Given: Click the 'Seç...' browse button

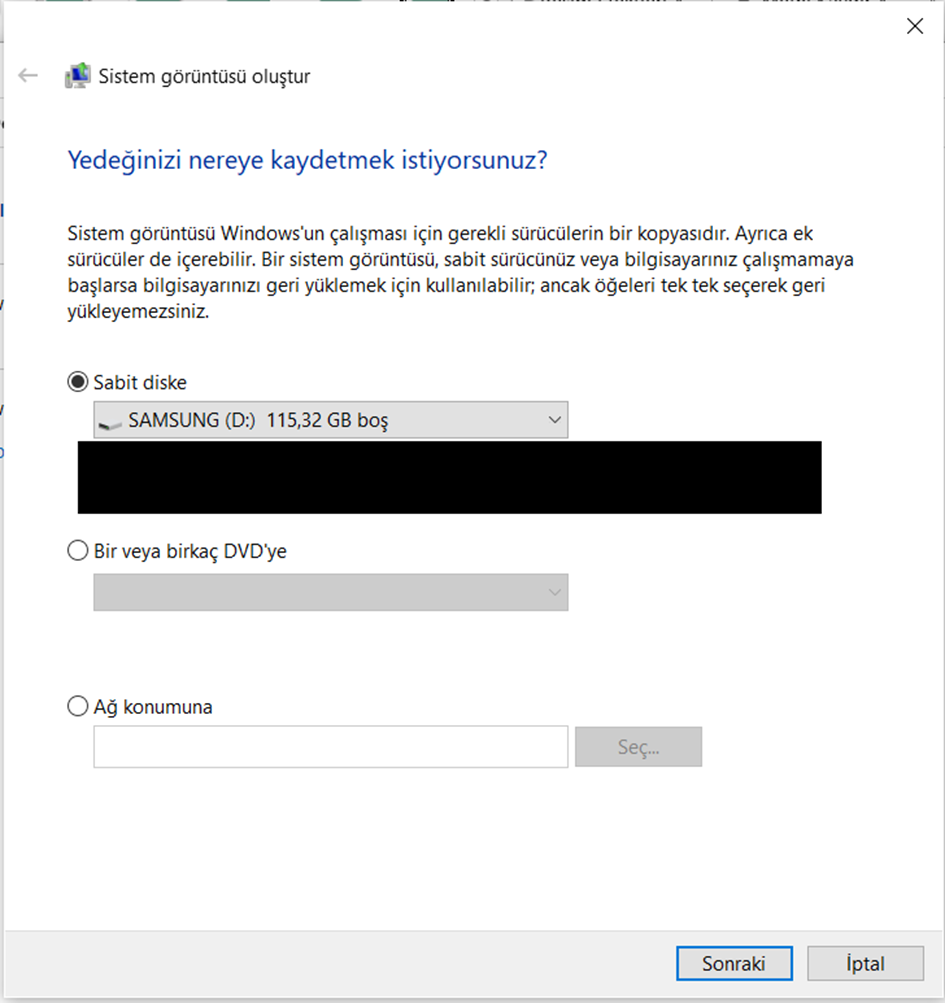Looking at the screenshot, I should 639,746.
